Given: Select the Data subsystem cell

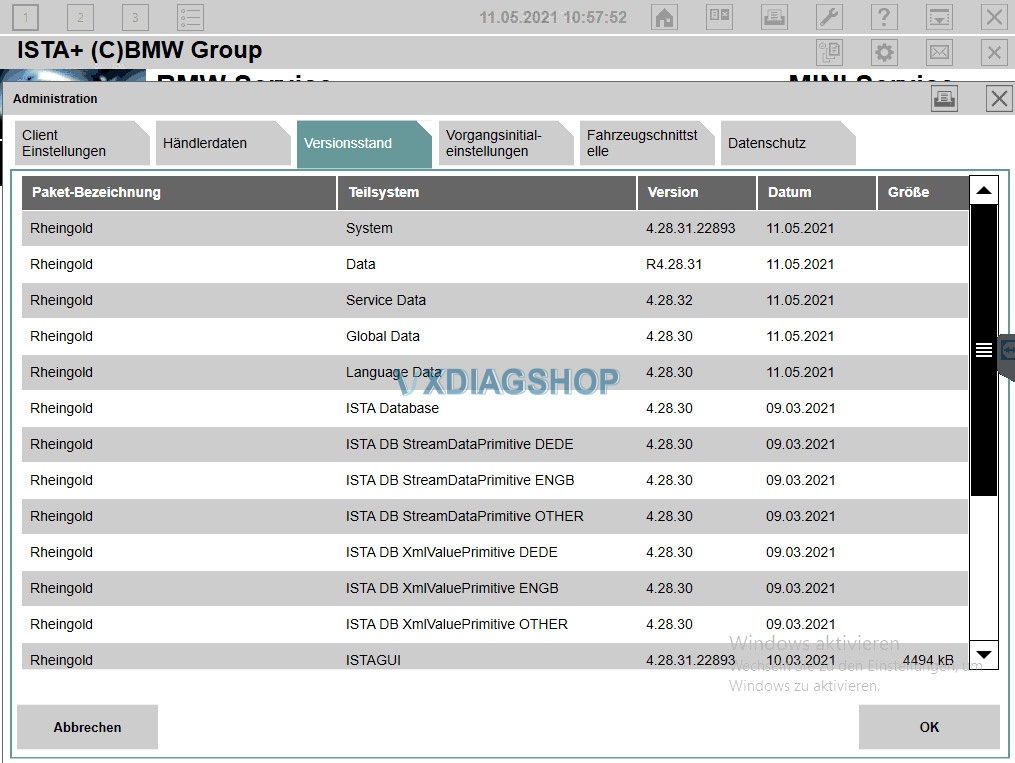Looking at the screenshot, I should point(361,264).
